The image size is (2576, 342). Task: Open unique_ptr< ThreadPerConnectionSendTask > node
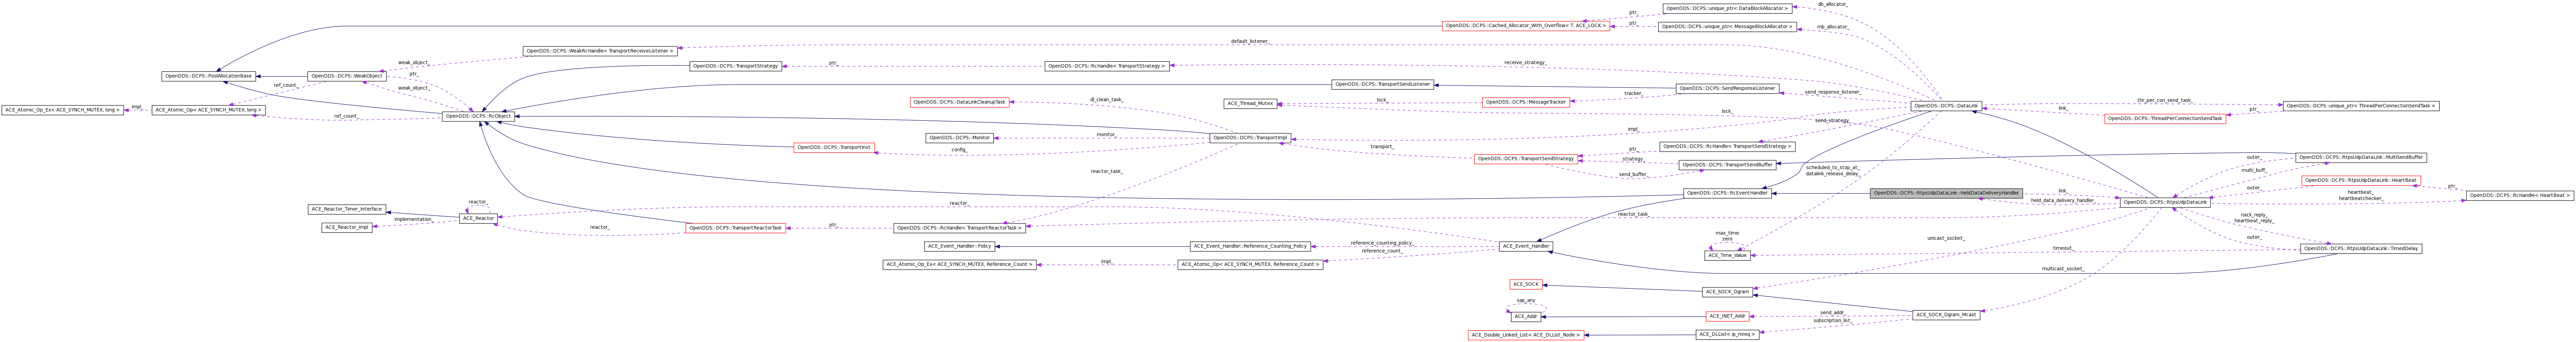2361,106
